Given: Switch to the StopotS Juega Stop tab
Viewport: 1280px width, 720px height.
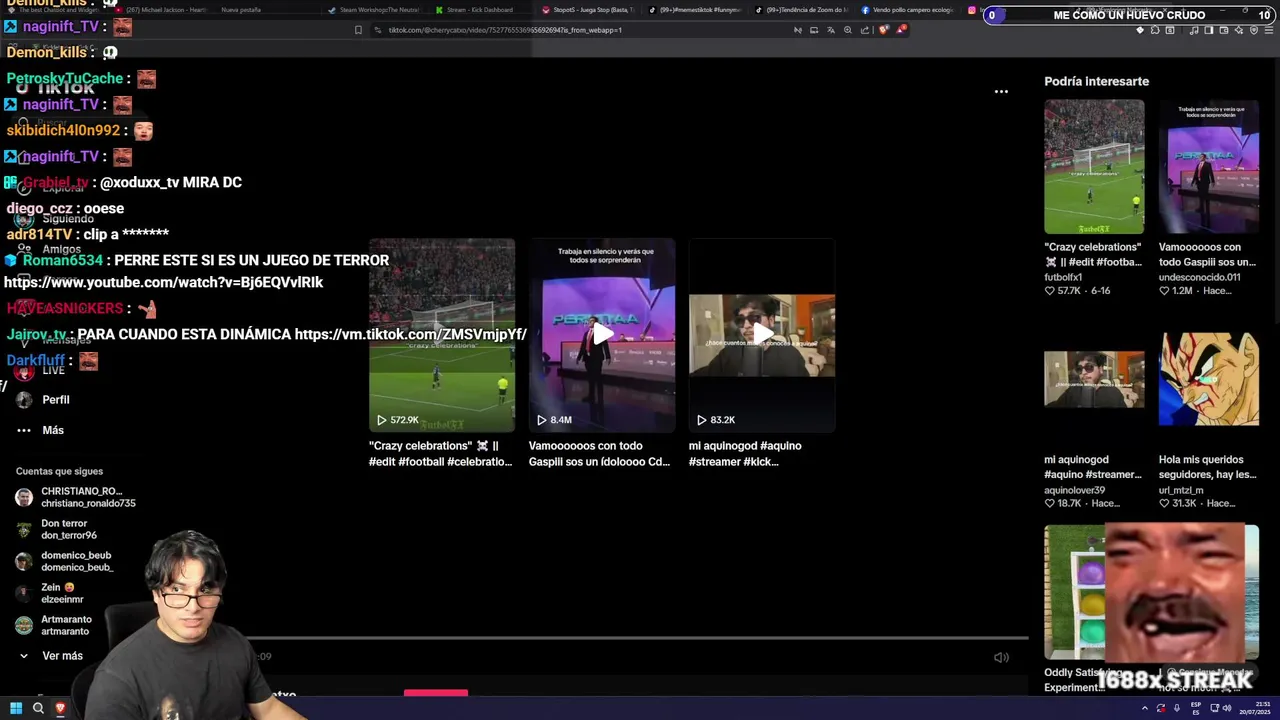Looking at the screenshot, I should pos(588,10).
